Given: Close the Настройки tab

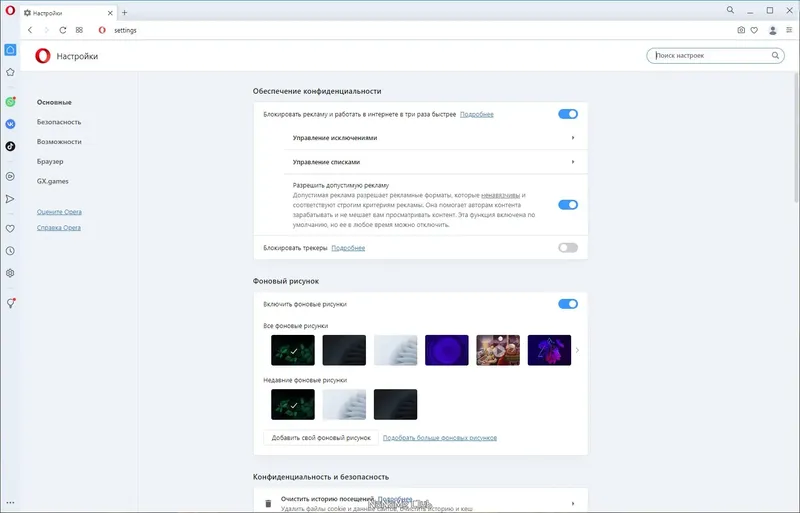Looking at the screenshot, I should pyautogui.click(x=110, y=13).
